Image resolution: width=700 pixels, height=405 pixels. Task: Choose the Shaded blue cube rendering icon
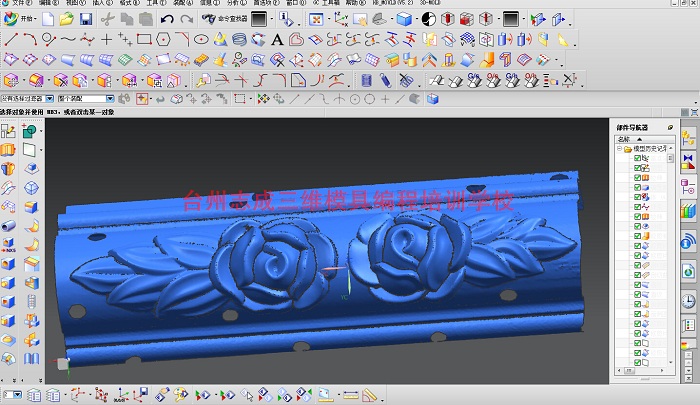pos(404,19)
